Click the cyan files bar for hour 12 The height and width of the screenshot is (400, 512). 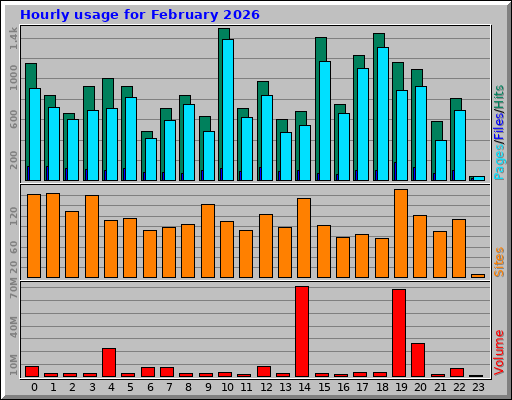point(267,138)
